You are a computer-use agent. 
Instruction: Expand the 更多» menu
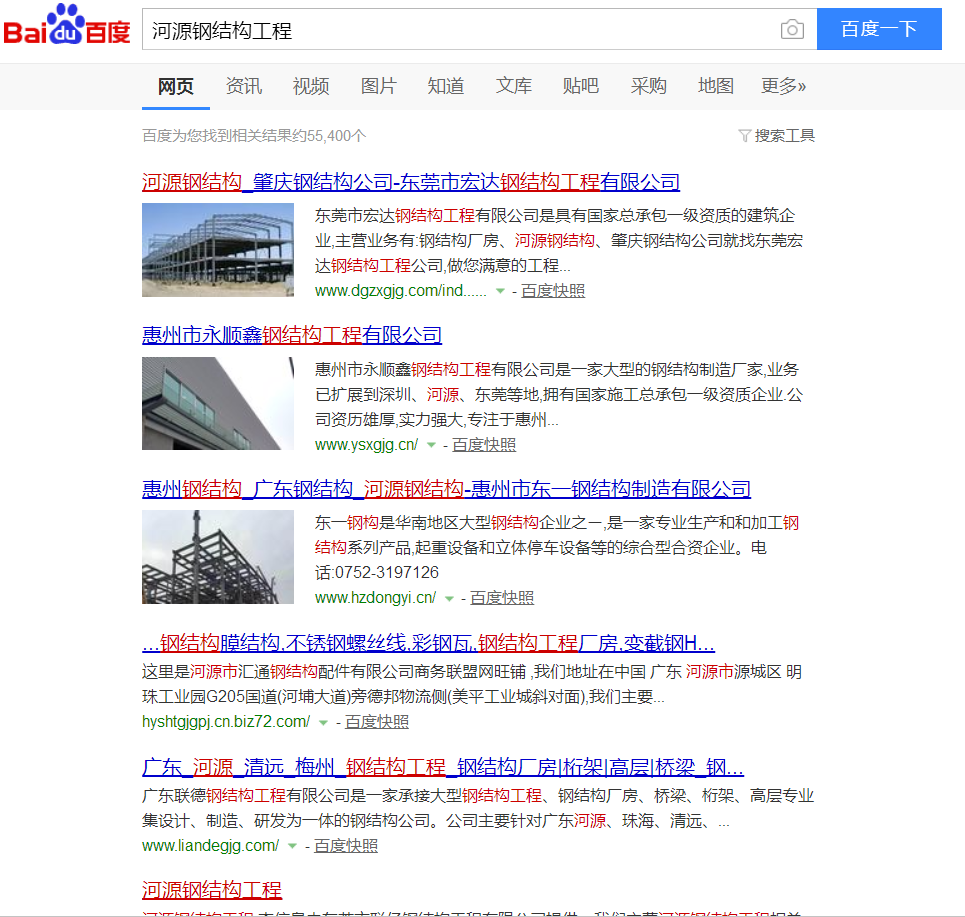click(783, 86)
